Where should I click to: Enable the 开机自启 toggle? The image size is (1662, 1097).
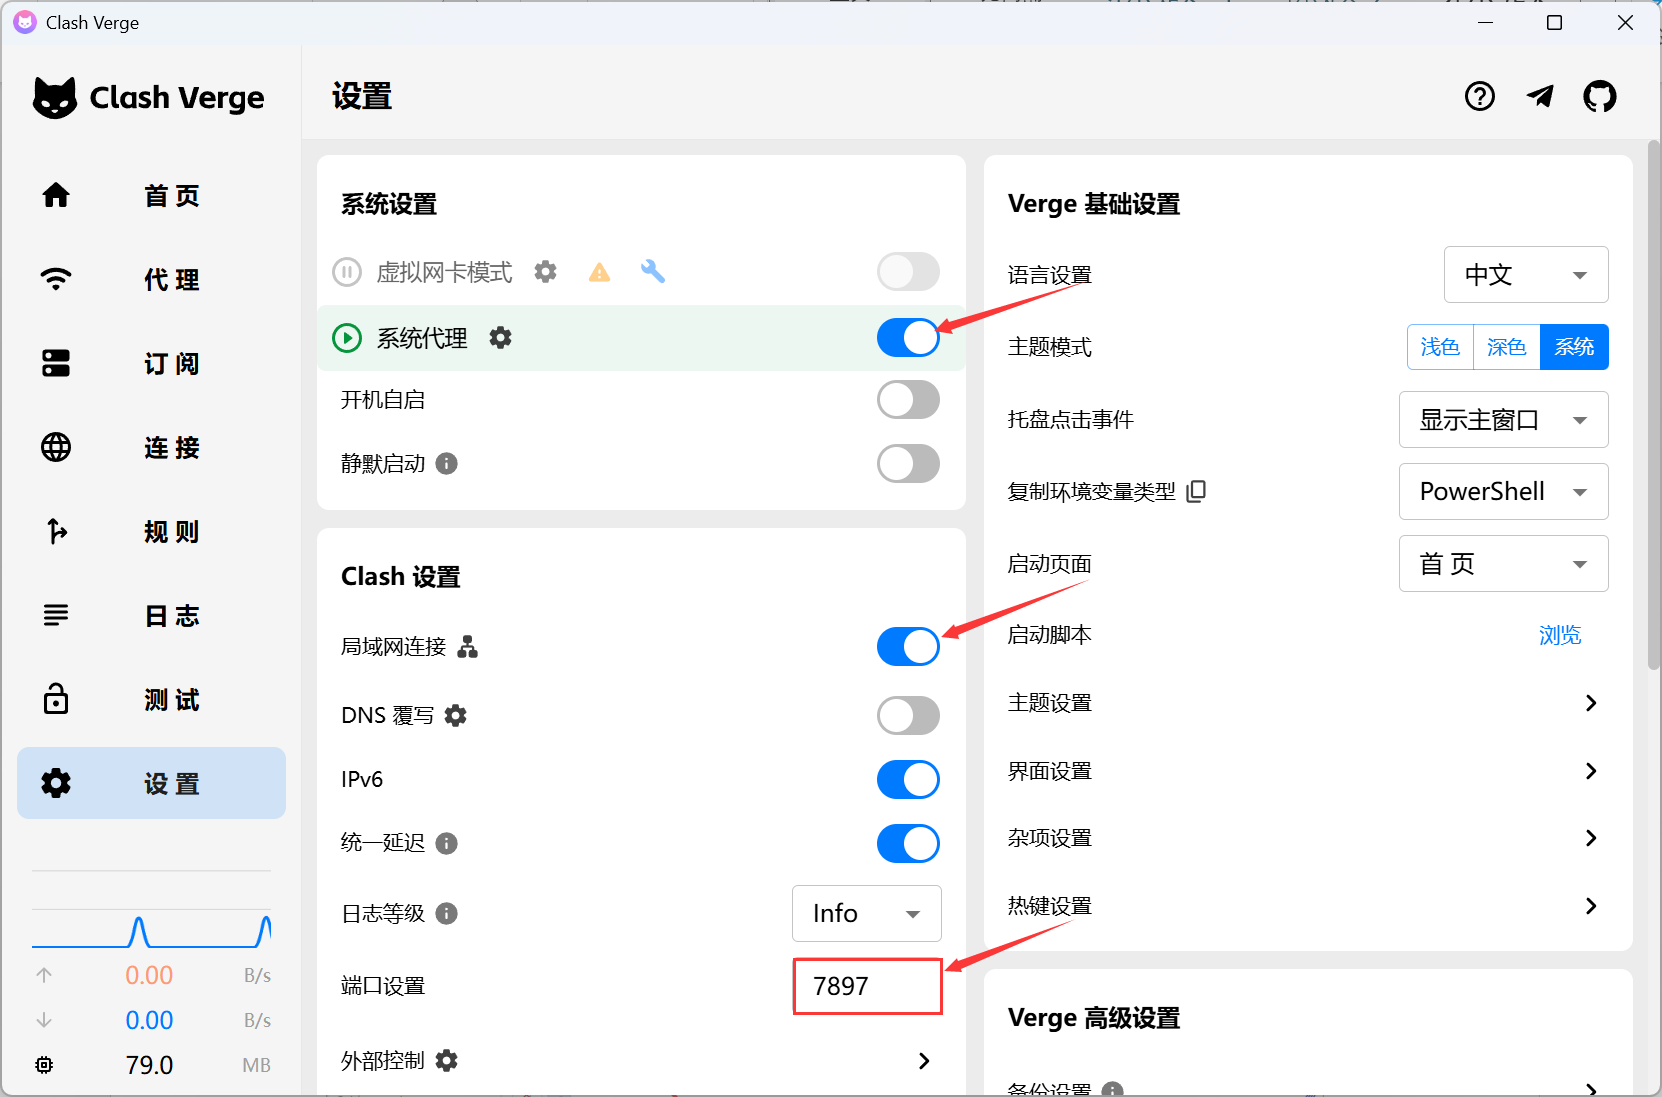(x=908, y=400)
